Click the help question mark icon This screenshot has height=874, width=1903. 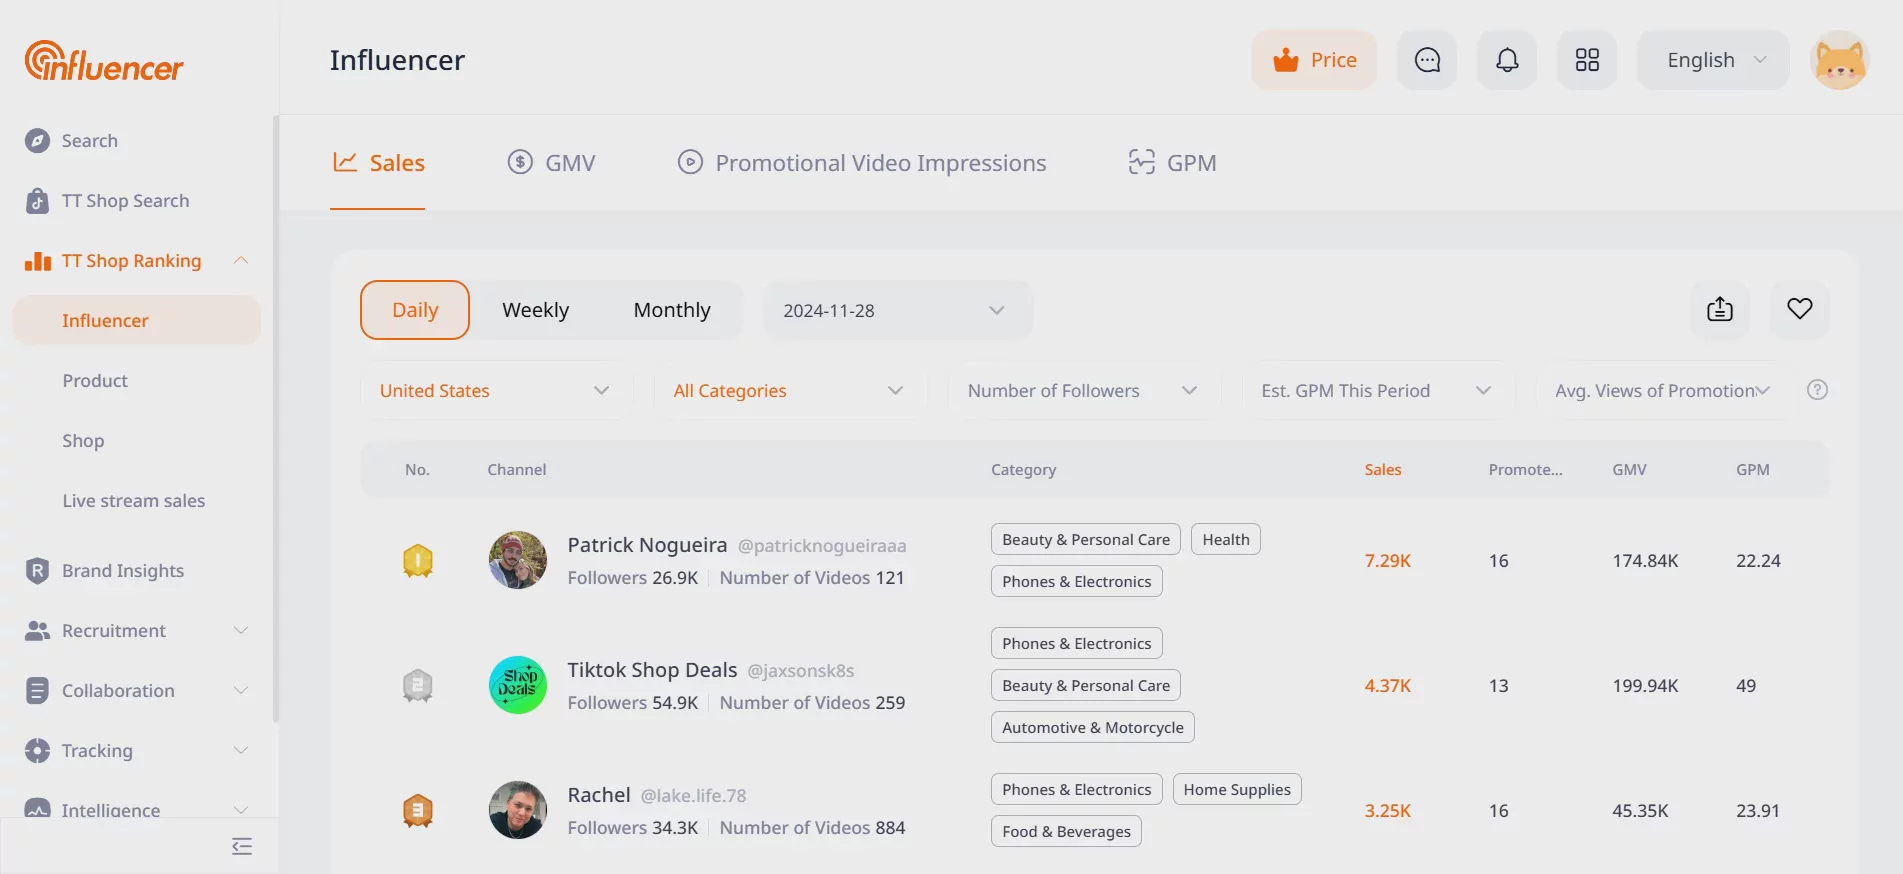click(1817, 390)
